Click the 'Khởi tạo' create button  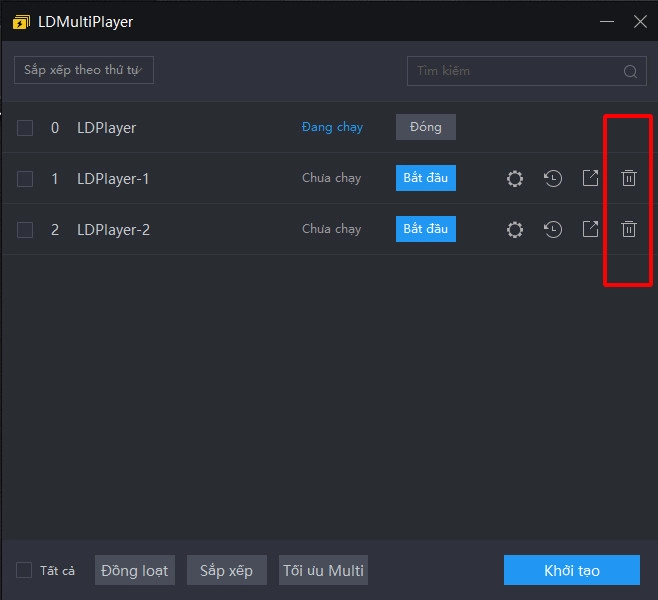[571, 570]
